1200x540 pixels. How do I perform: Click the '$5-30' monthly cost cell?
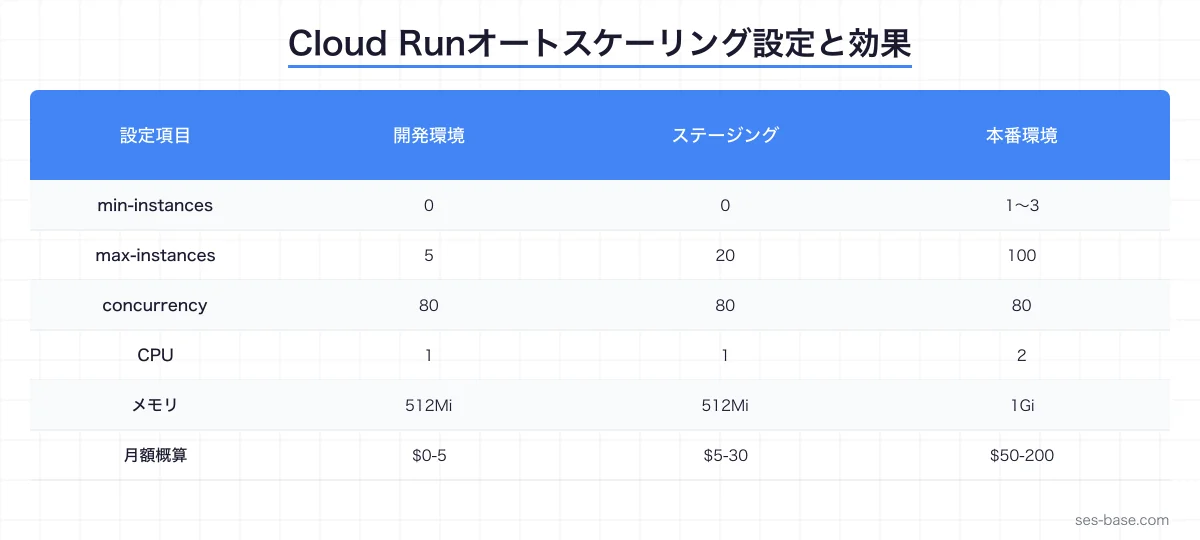[725, 455]
